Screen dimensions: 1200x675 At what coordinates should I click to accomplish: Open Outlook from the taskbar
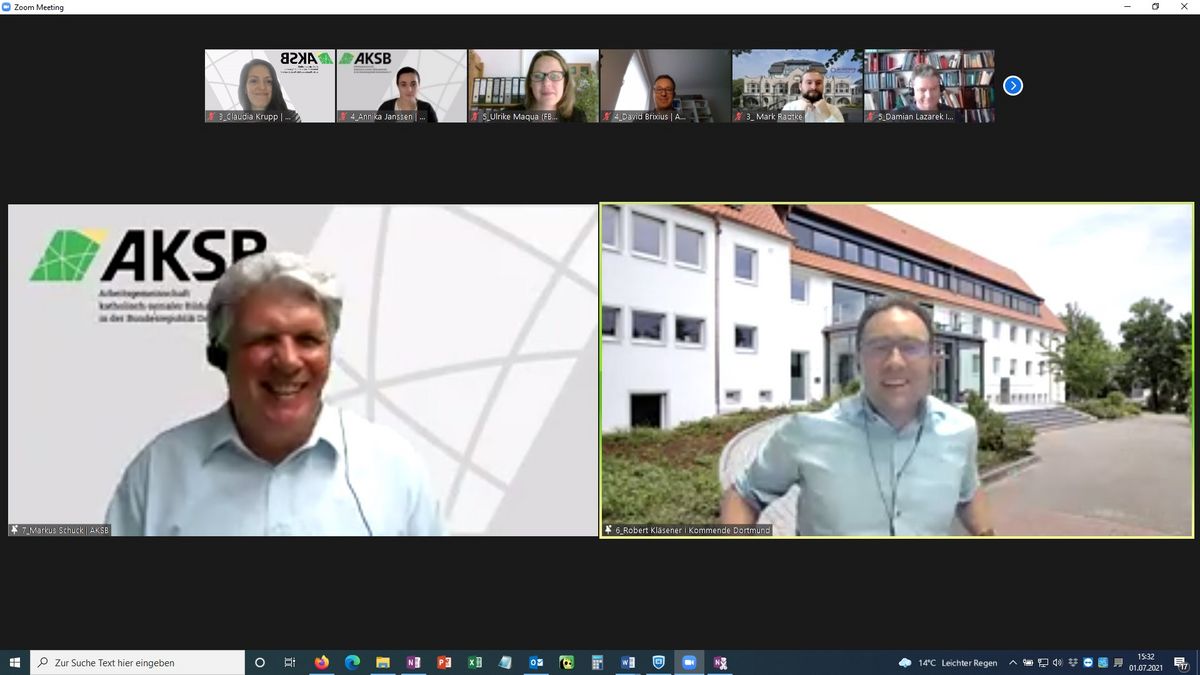tap(536, 662)
